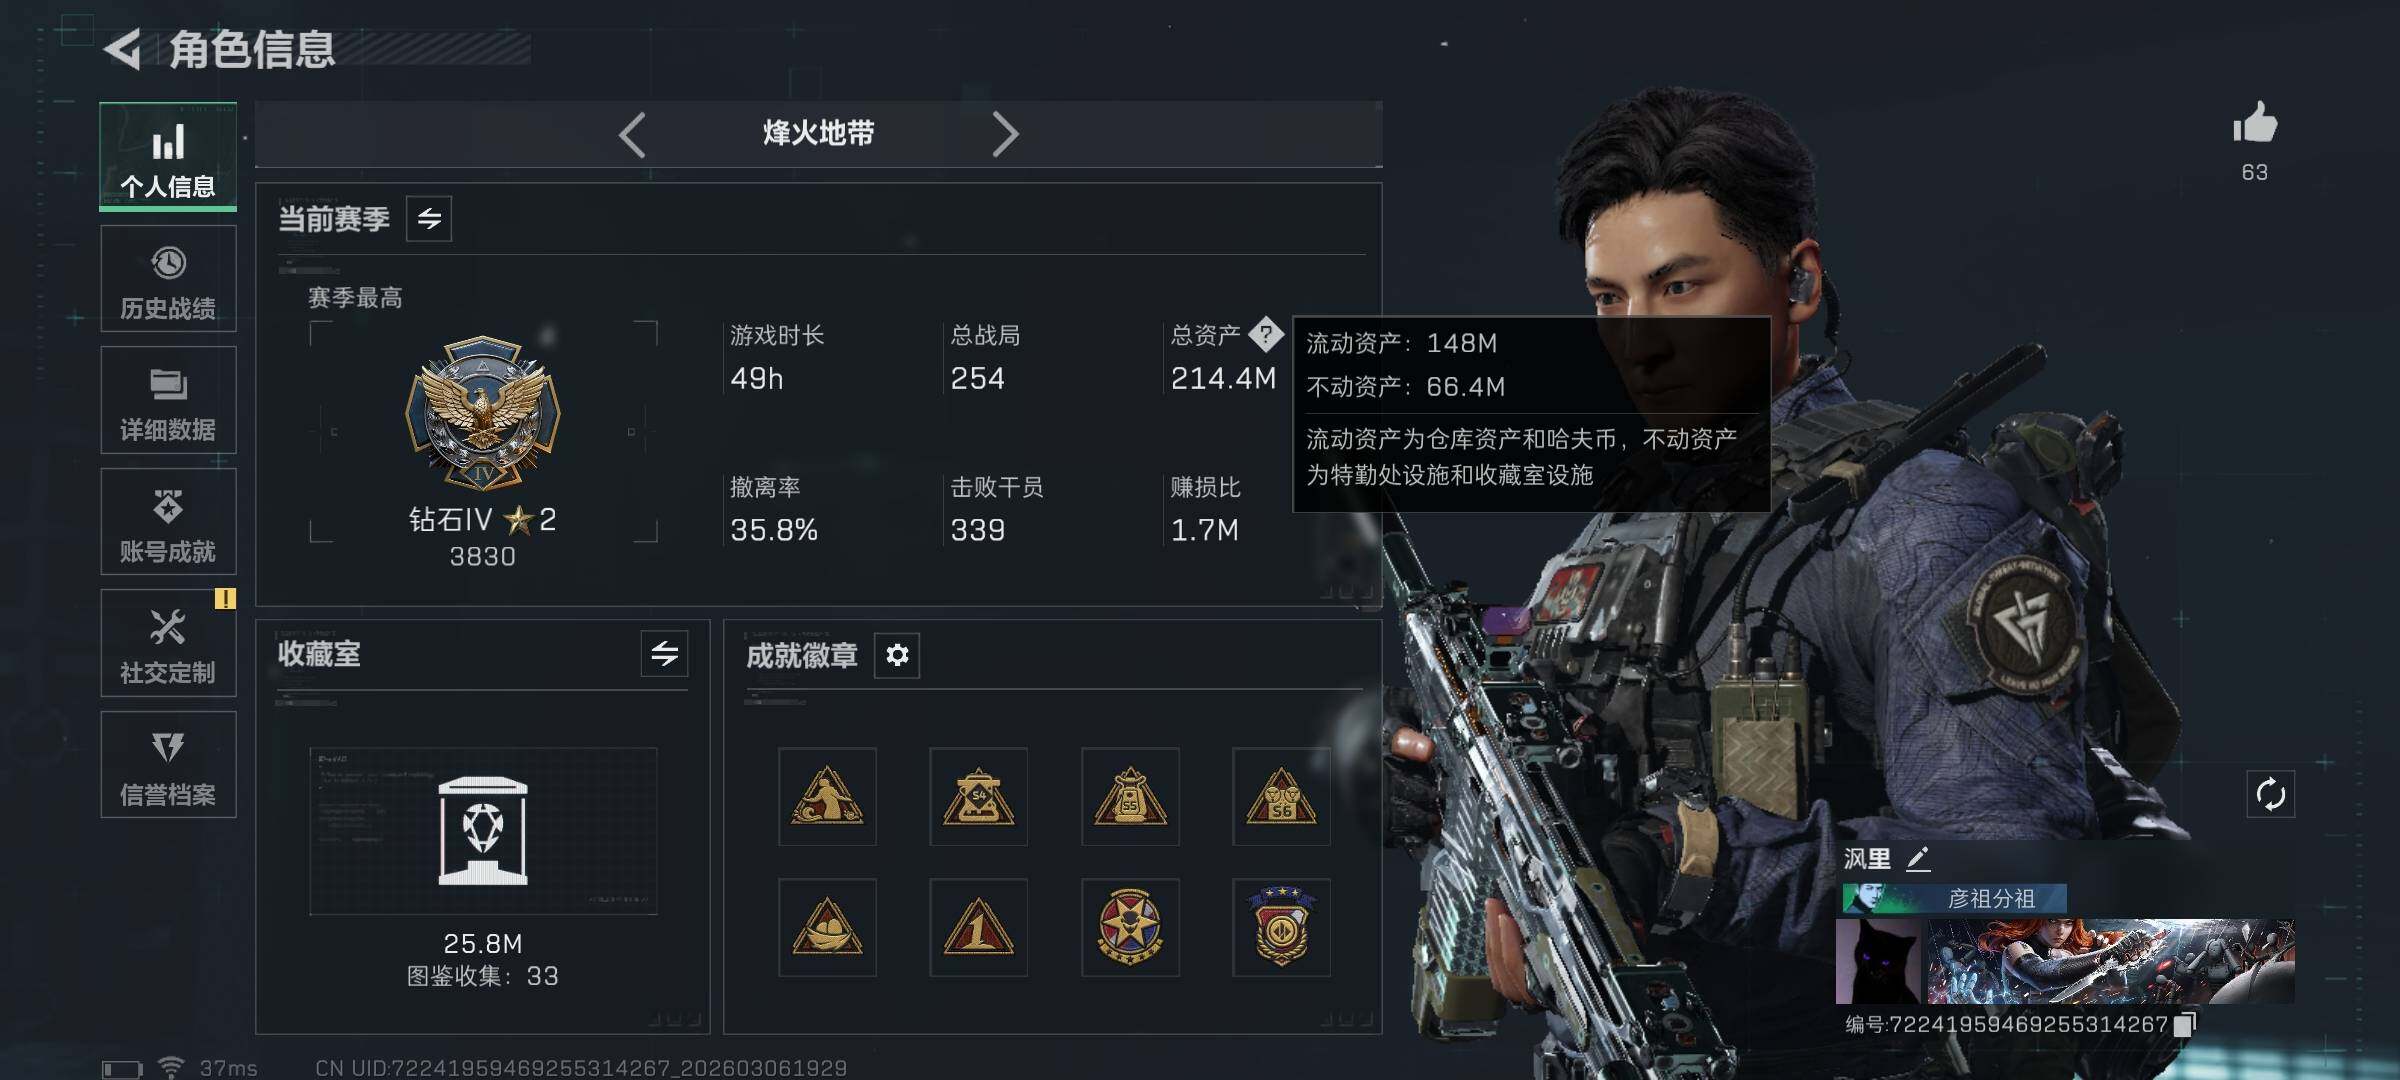Edit nickname 沨里 with pencil icon

1918,858
